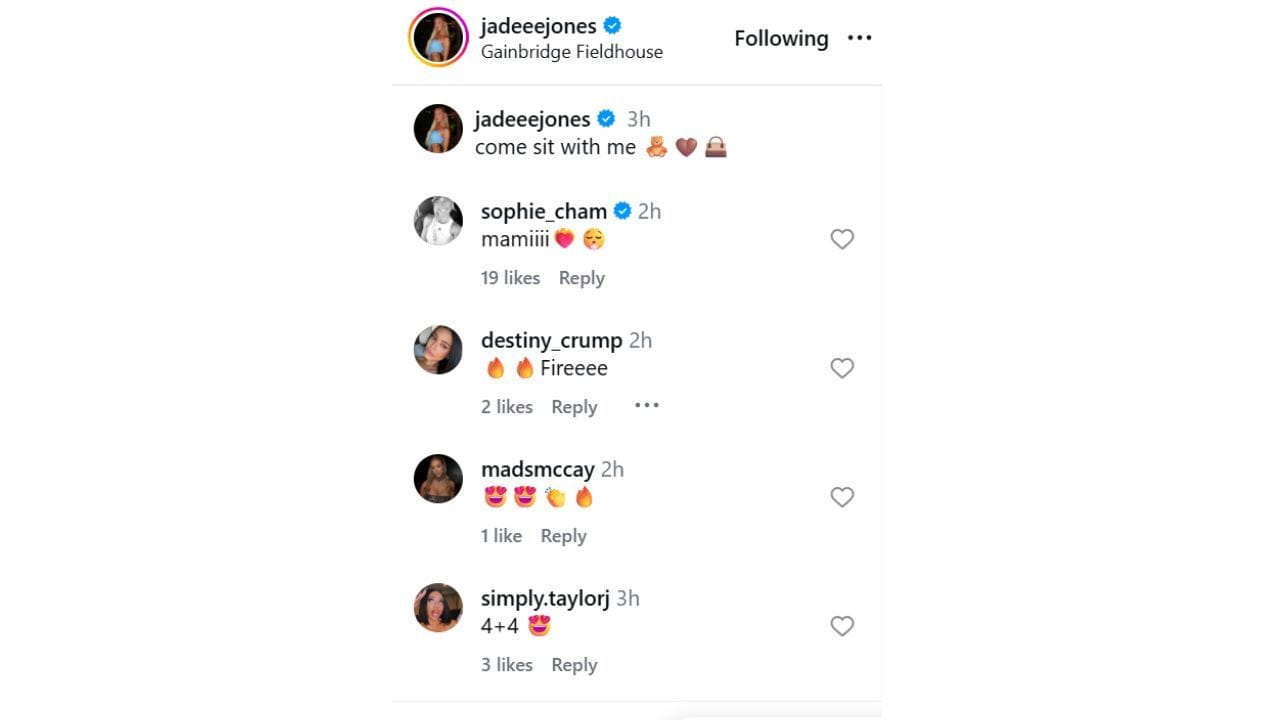Click the verified badge next to sophie_cham
Screen dimensions: 1280x720
(623, 211)
